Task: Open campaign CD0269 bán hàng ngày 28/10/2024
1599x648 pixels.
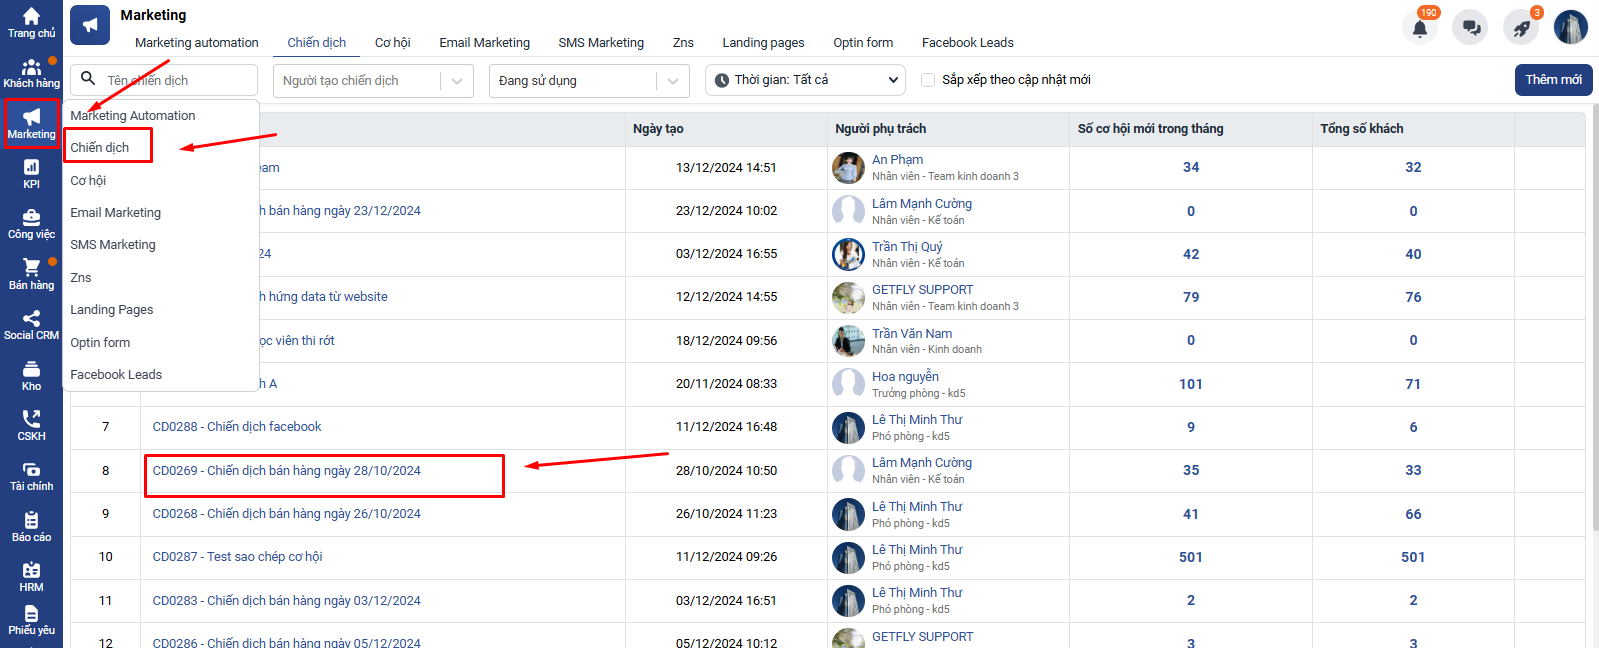Action: [286, 471]
